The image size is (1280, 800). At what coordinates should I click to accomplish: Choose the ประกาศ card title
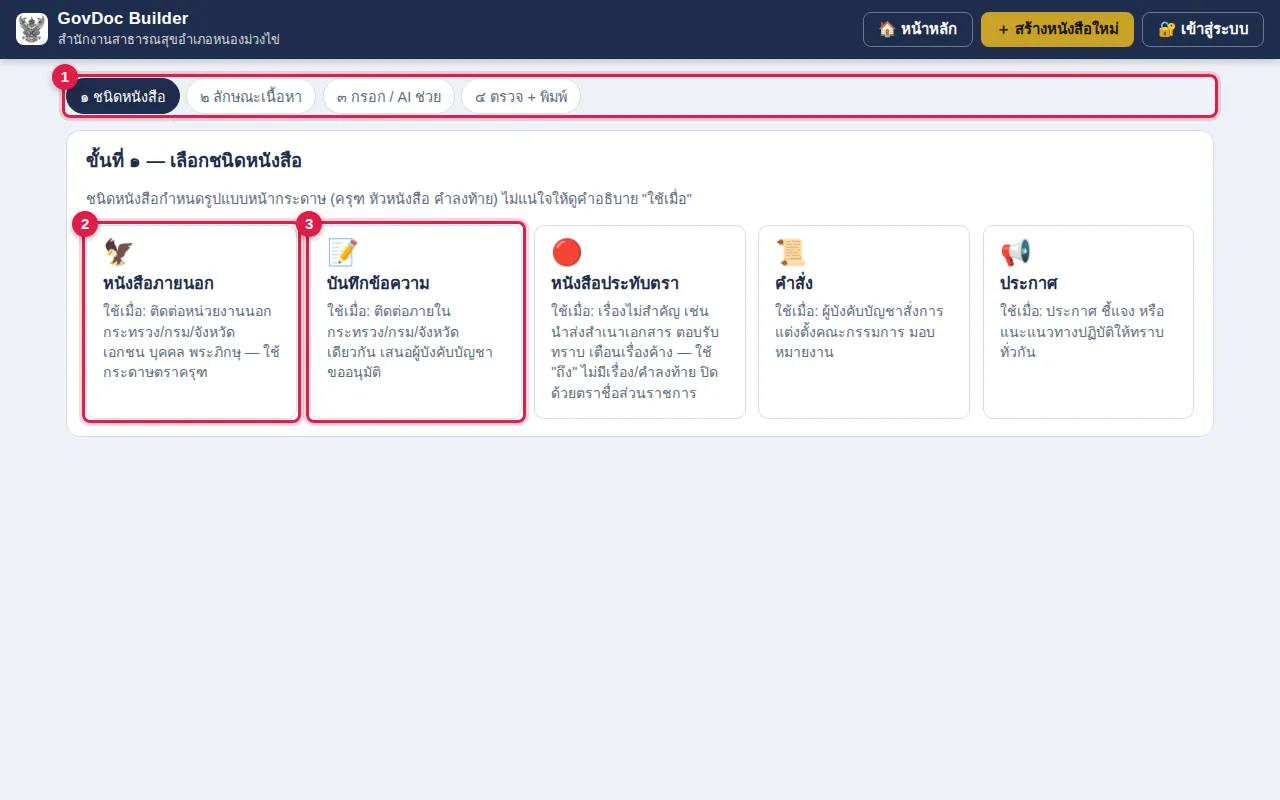tap(1029, 283)
